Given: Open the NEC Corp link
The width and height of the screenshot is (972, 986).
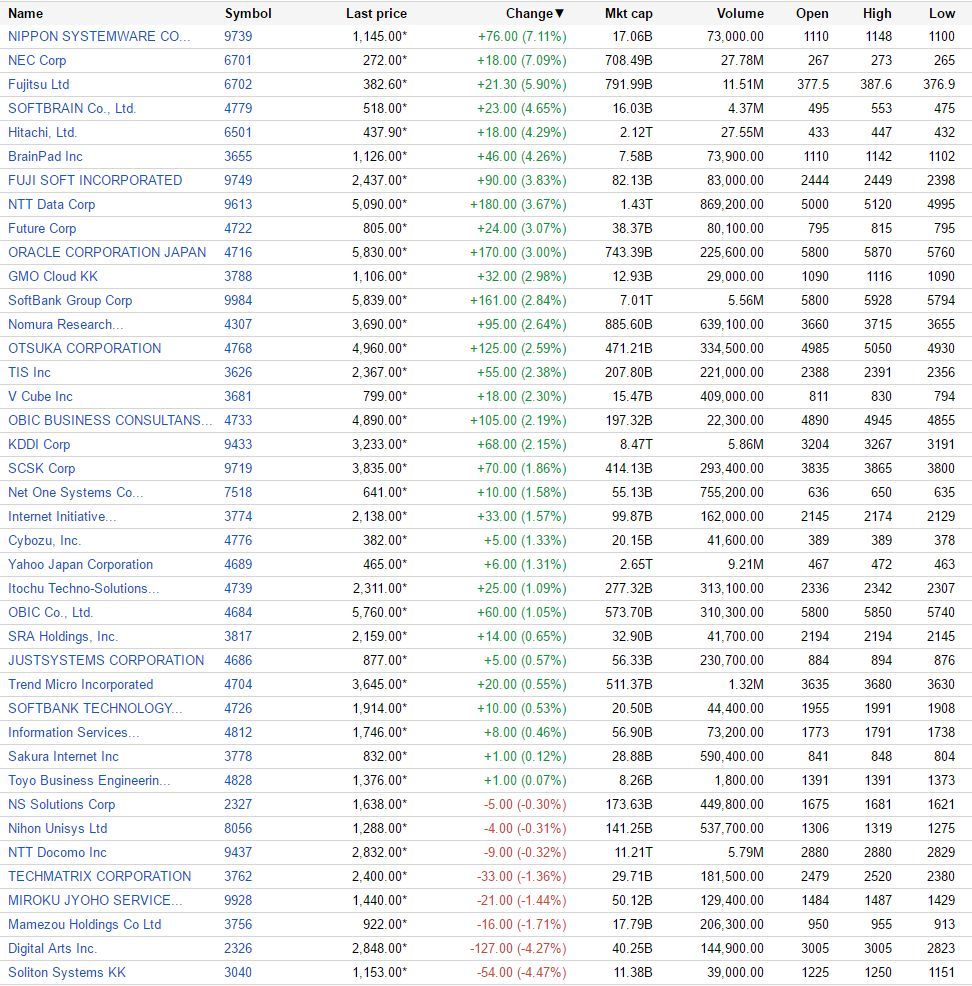Looking at the screenshot, I should pyautogui.click(x=36, y=60).
